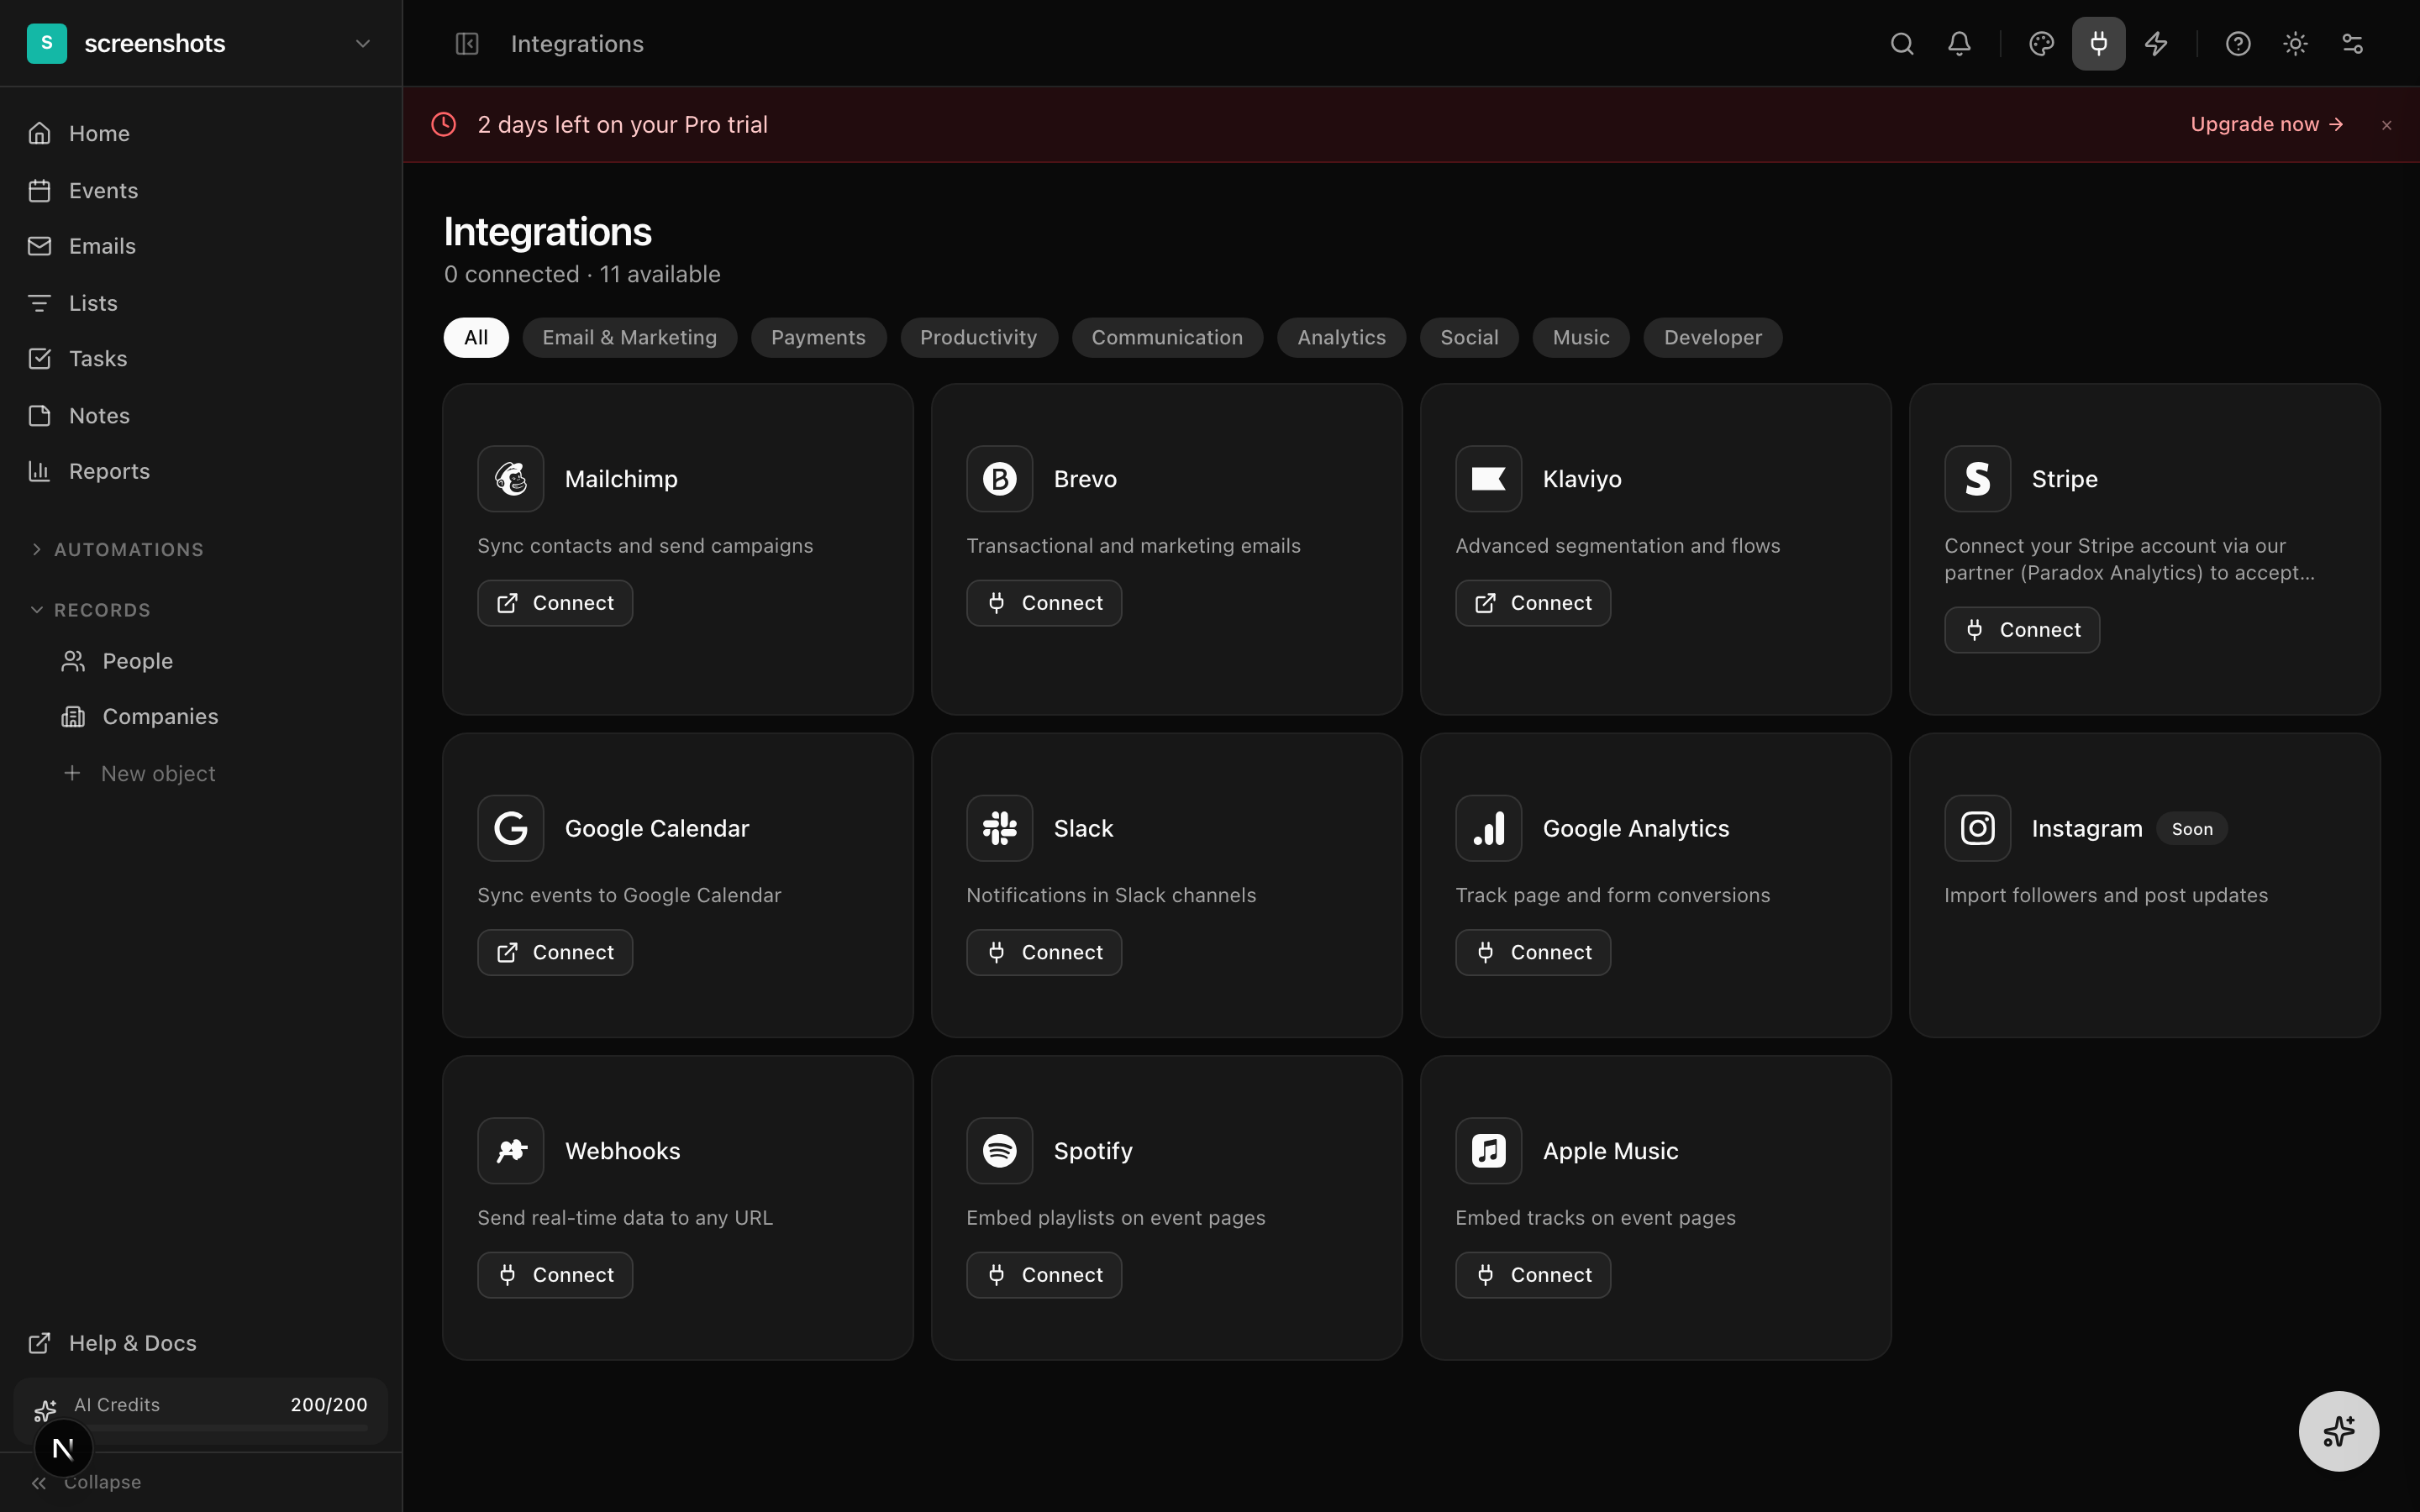
Task: Open the theme palette icon
Action: pos(2041,44)
